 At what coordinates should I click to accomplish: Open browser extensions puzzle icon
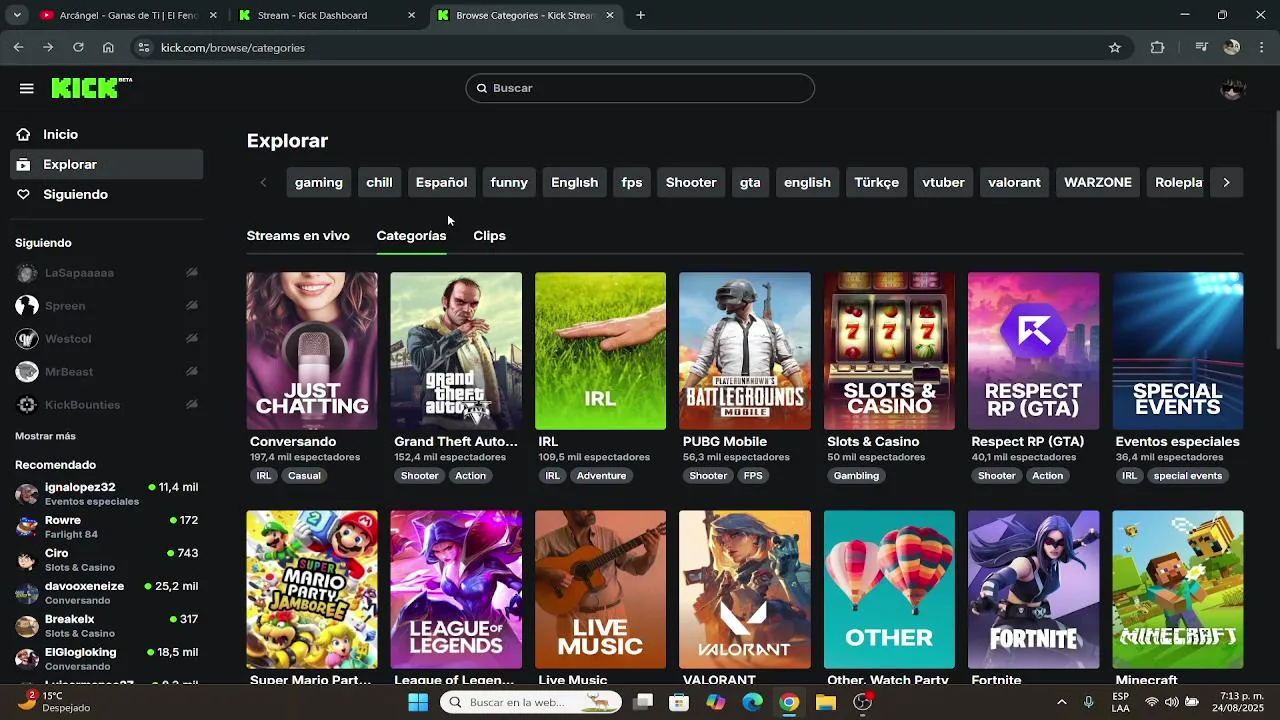point(1157,47)
